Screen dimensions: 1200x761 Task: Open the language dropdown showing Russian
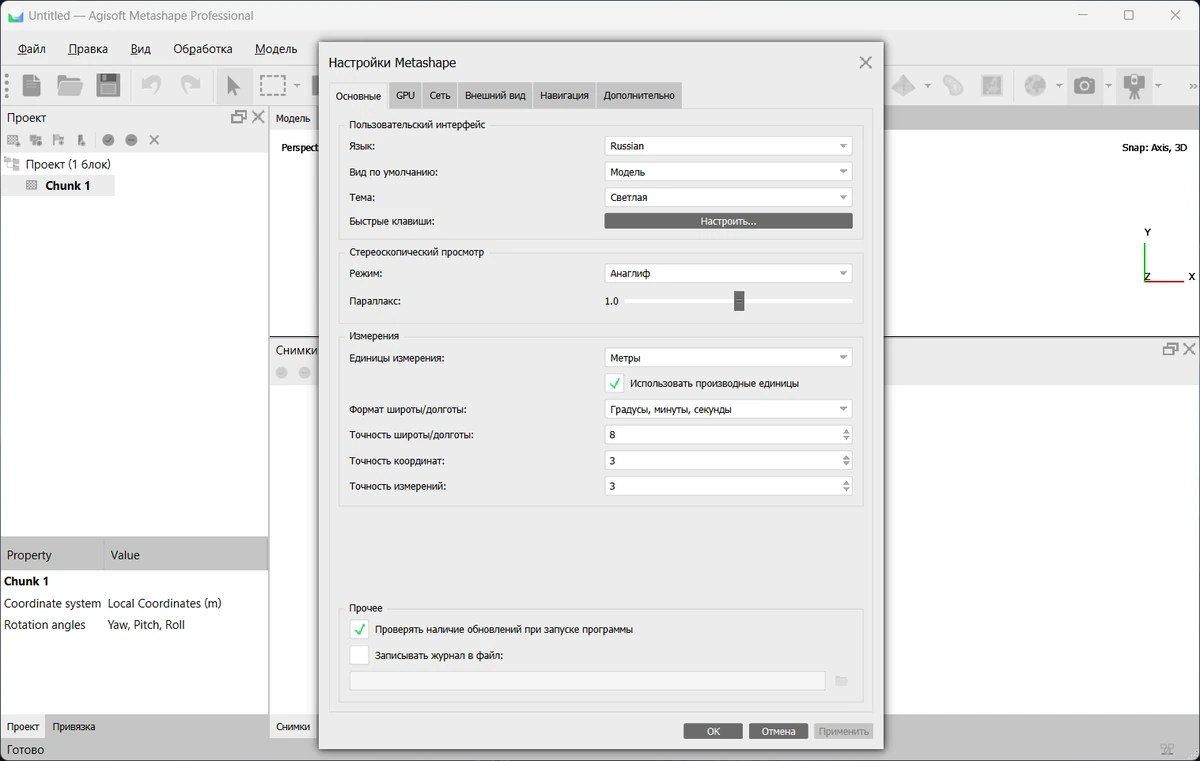coord(728,146)
